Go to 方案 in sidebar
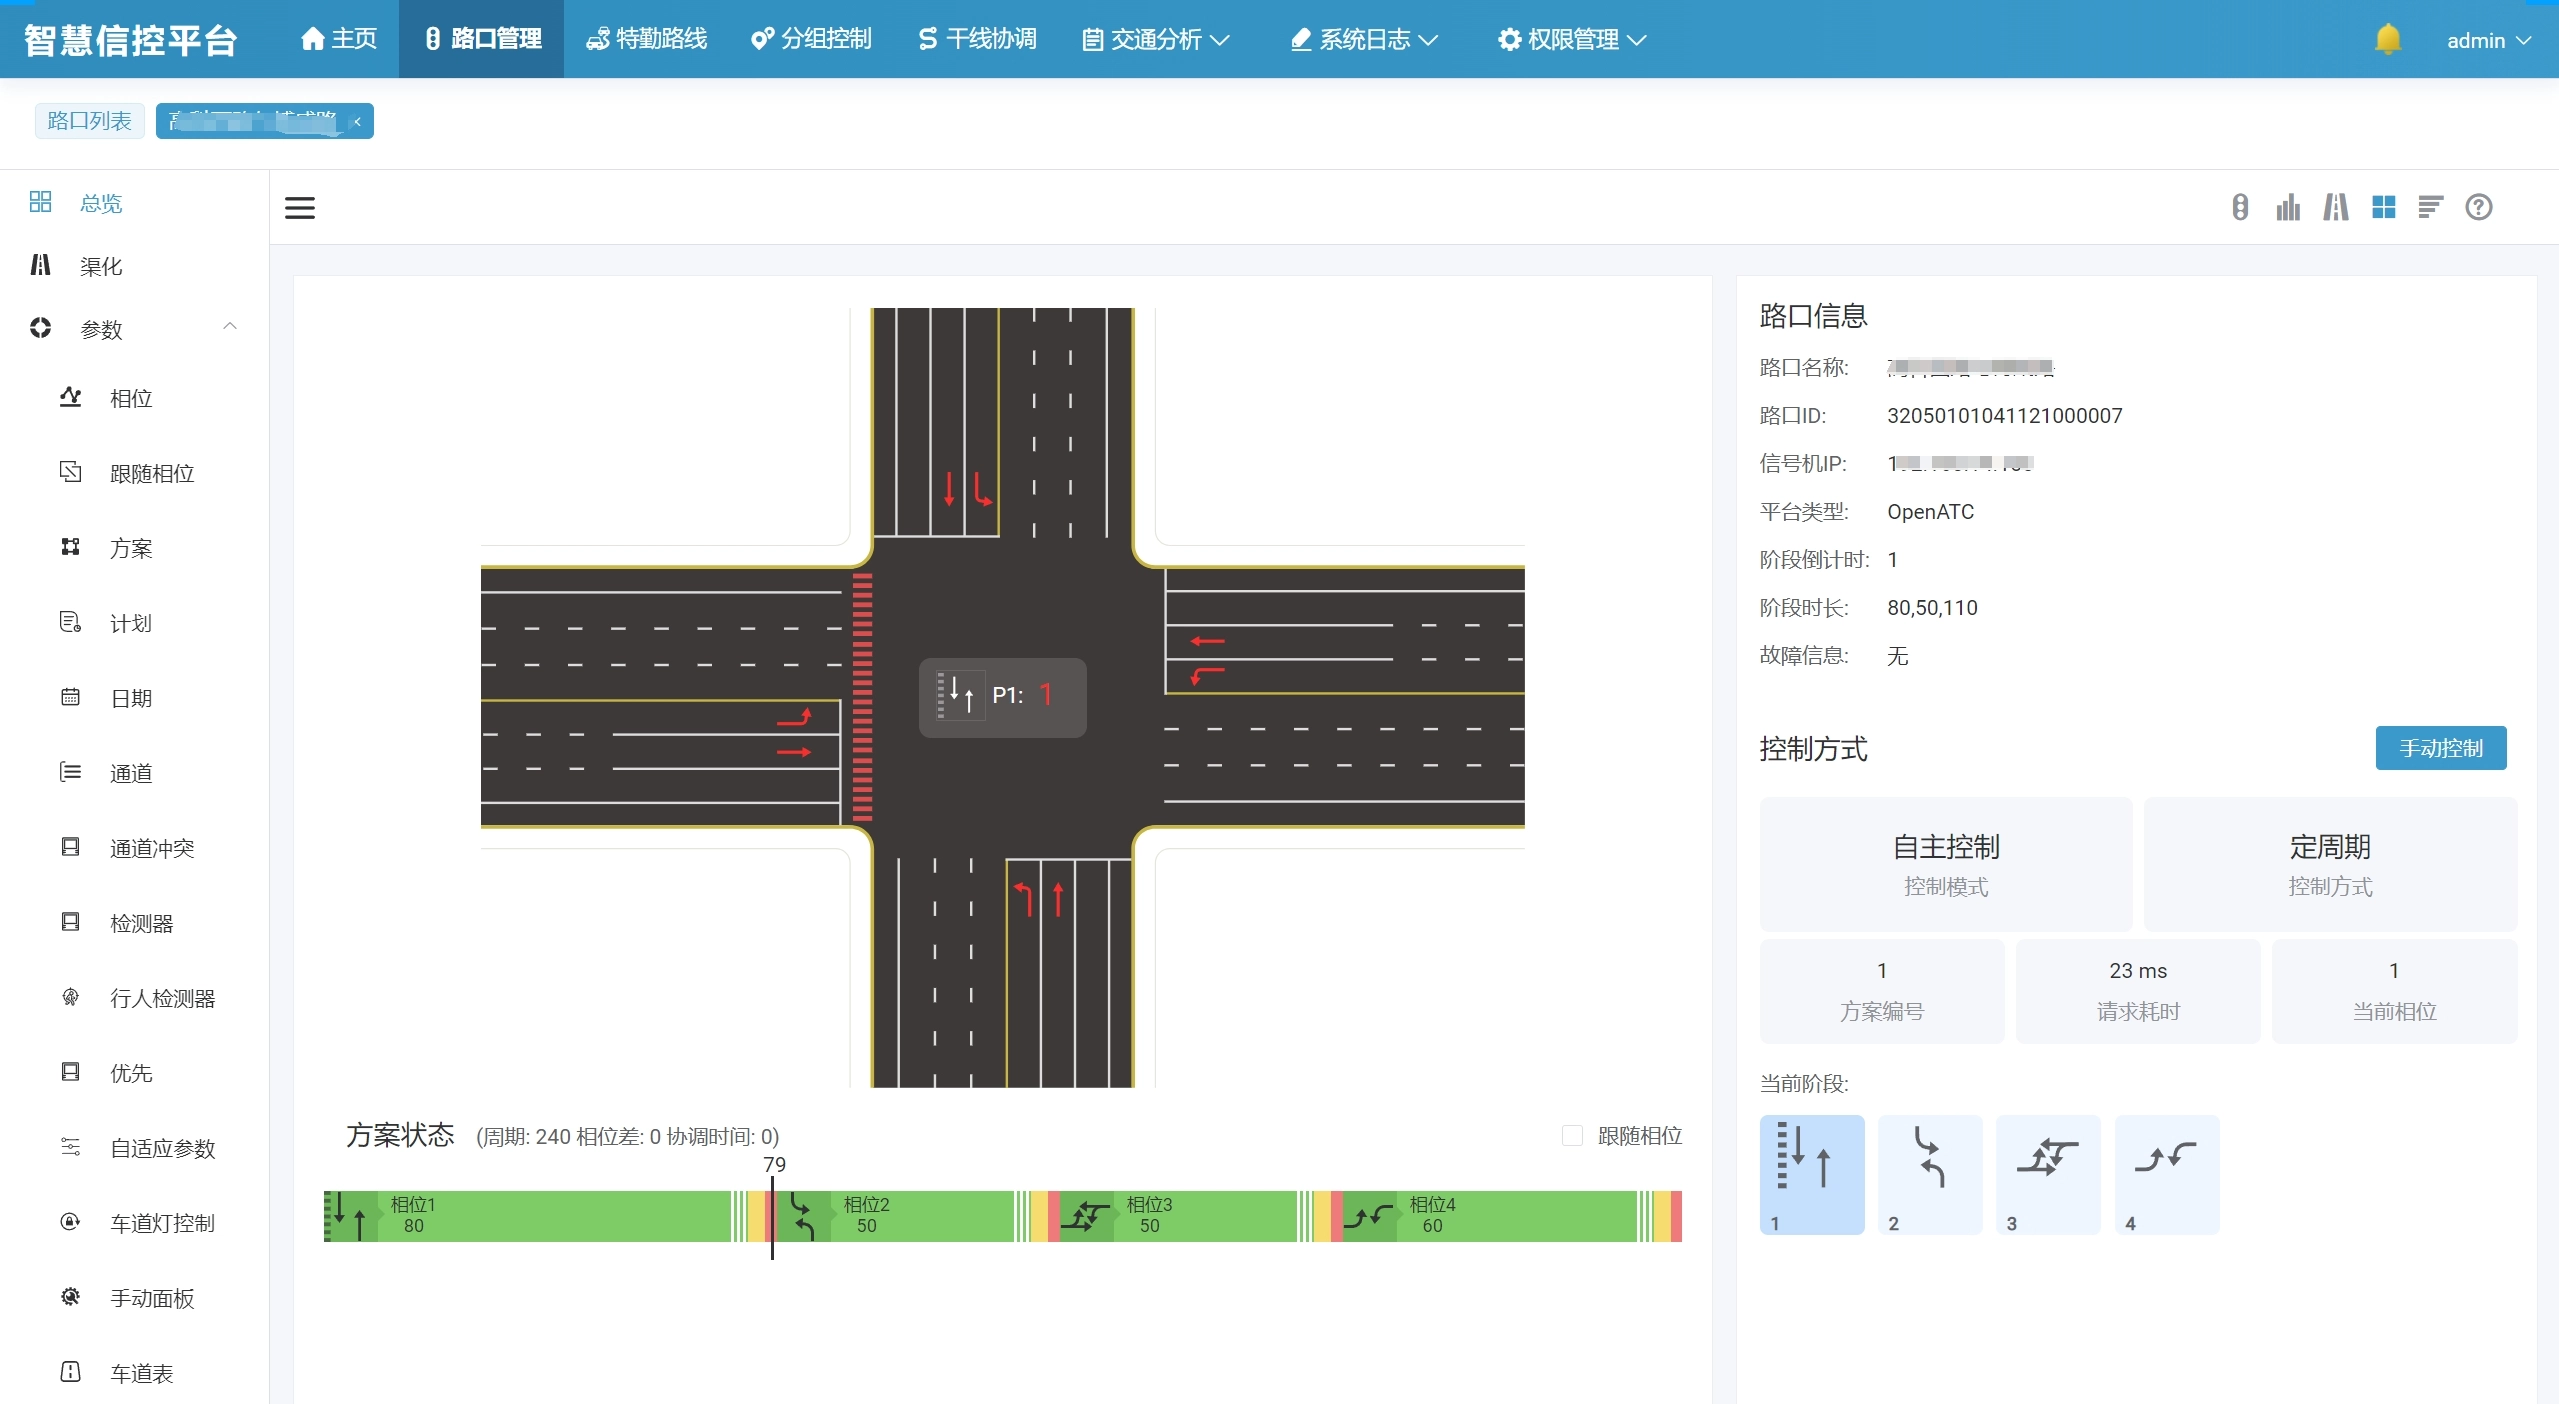Screen dimensions: 2559x1404 (131, 548)
